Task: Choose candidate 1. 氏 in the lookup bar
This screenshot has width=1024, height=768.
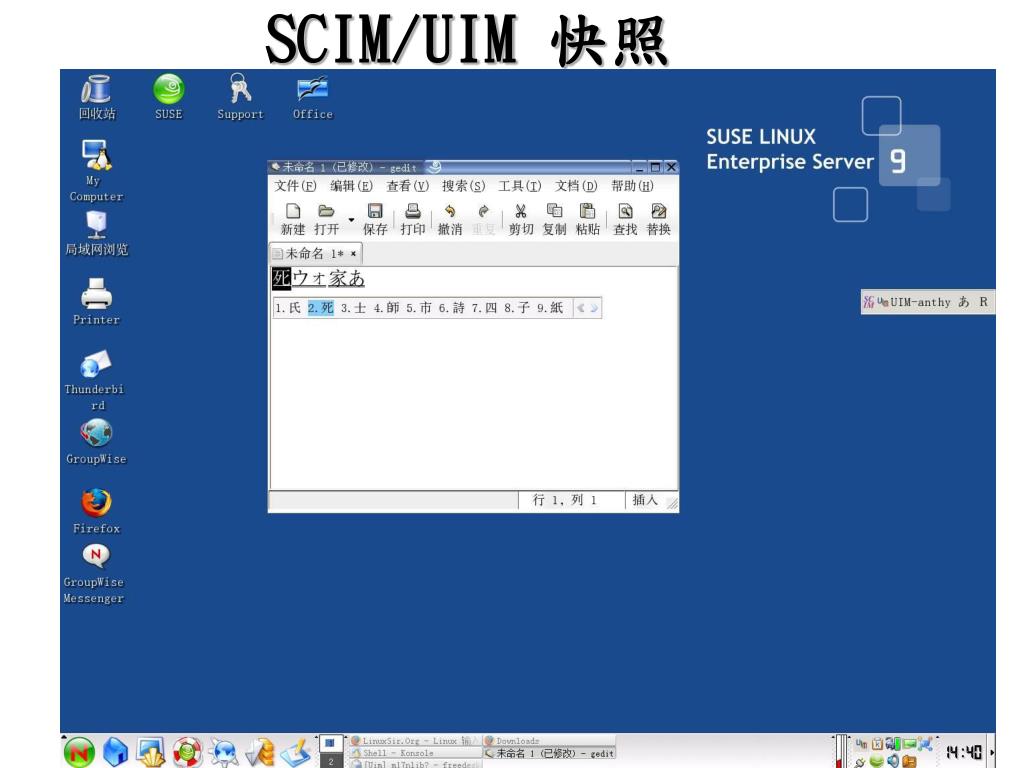Action: pyautogui.click(x=288, y=308)
